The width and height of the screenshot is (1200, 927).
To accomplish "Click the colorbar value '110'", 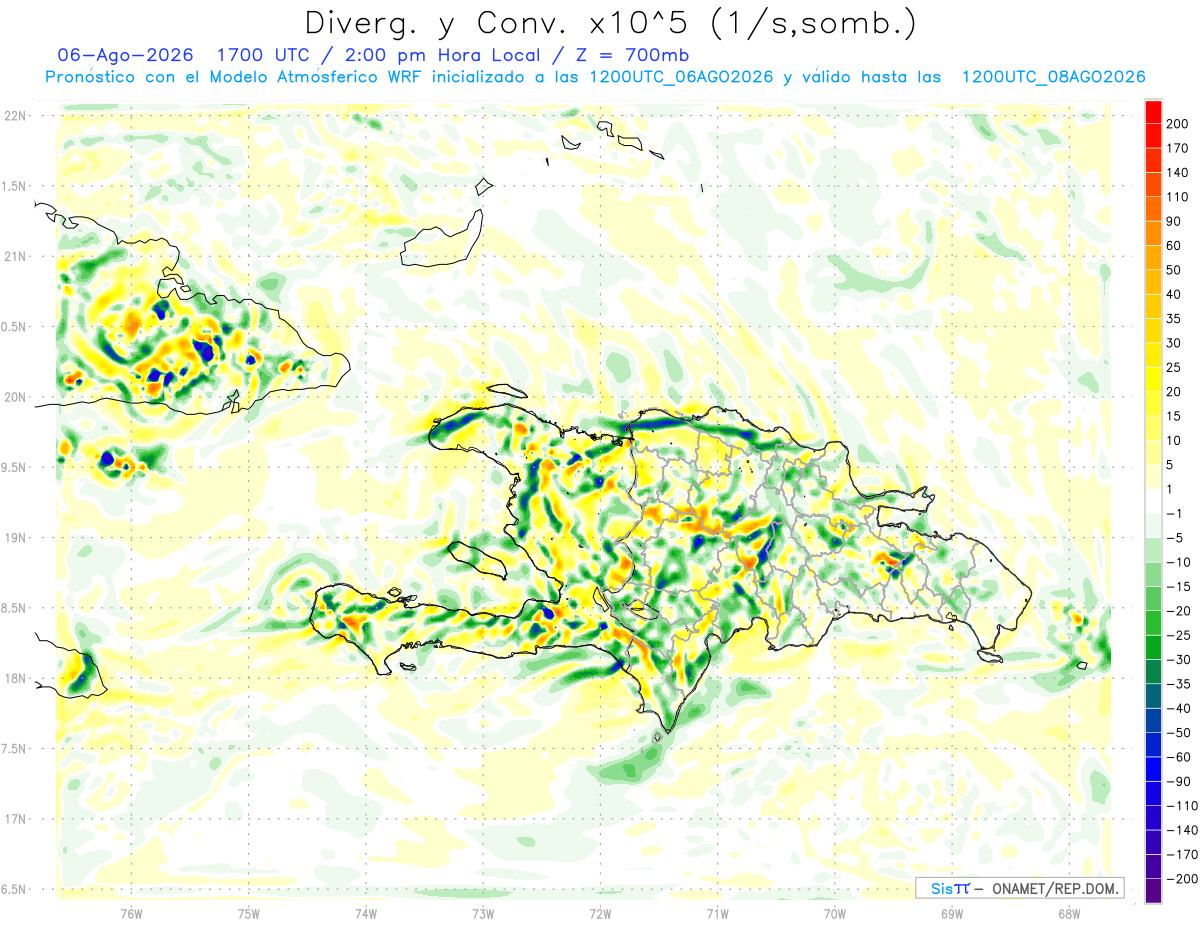I will [1177, 196].
